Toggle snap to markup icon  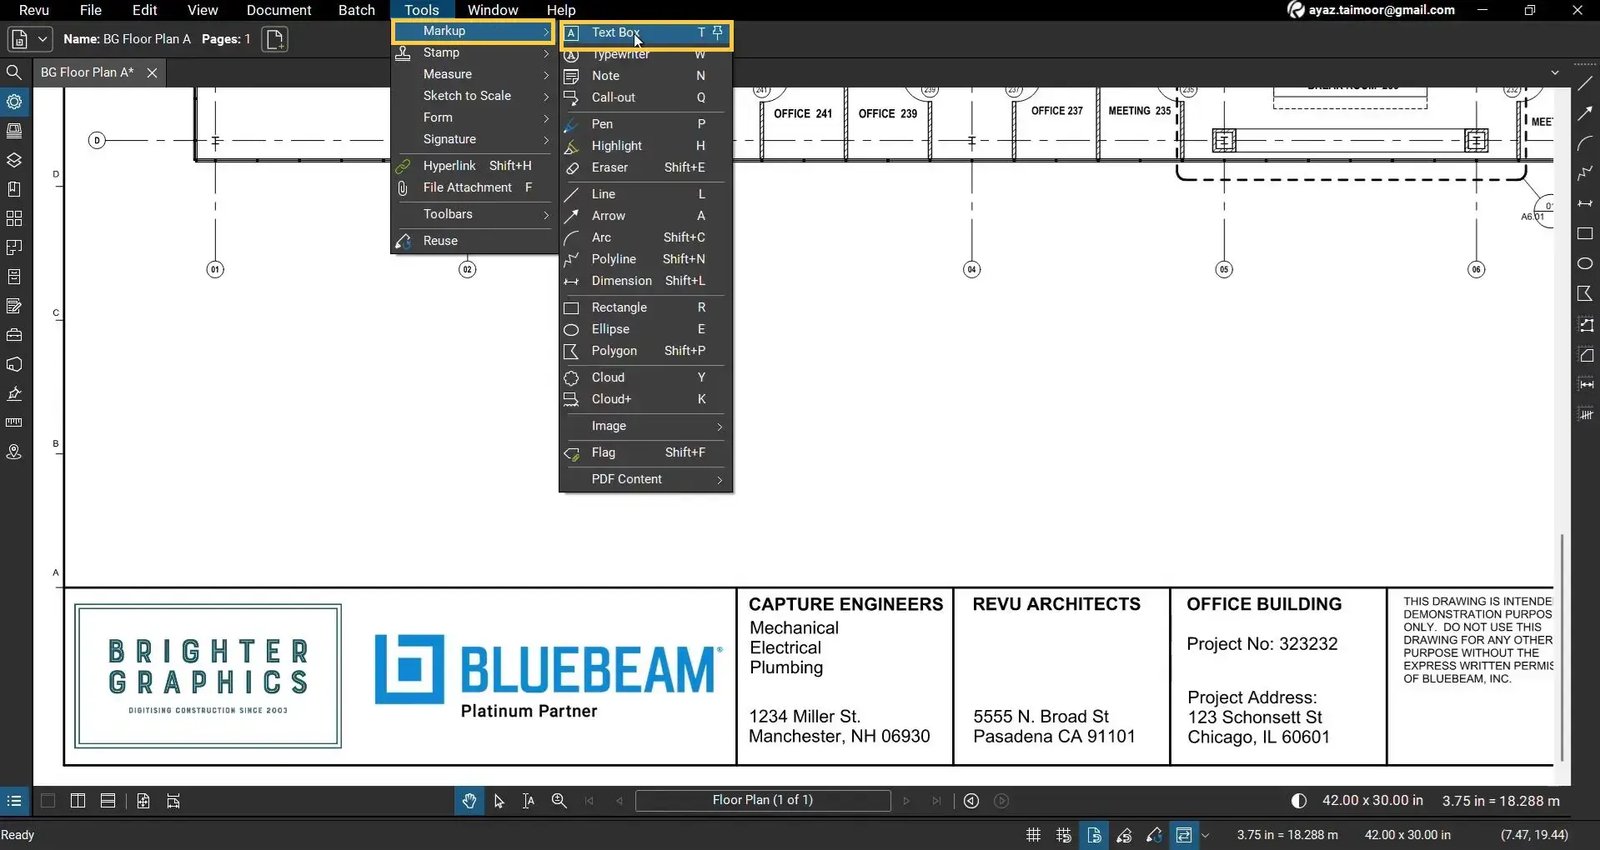pos(1124,835)
